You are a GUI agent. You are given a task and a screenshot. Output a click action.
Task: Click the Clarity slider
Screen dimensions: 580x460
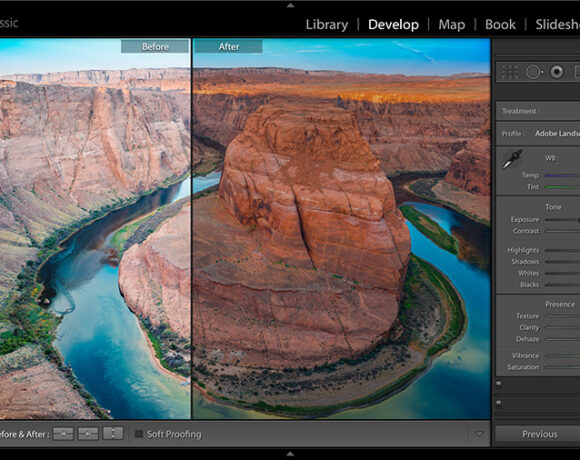click(563, 328)
